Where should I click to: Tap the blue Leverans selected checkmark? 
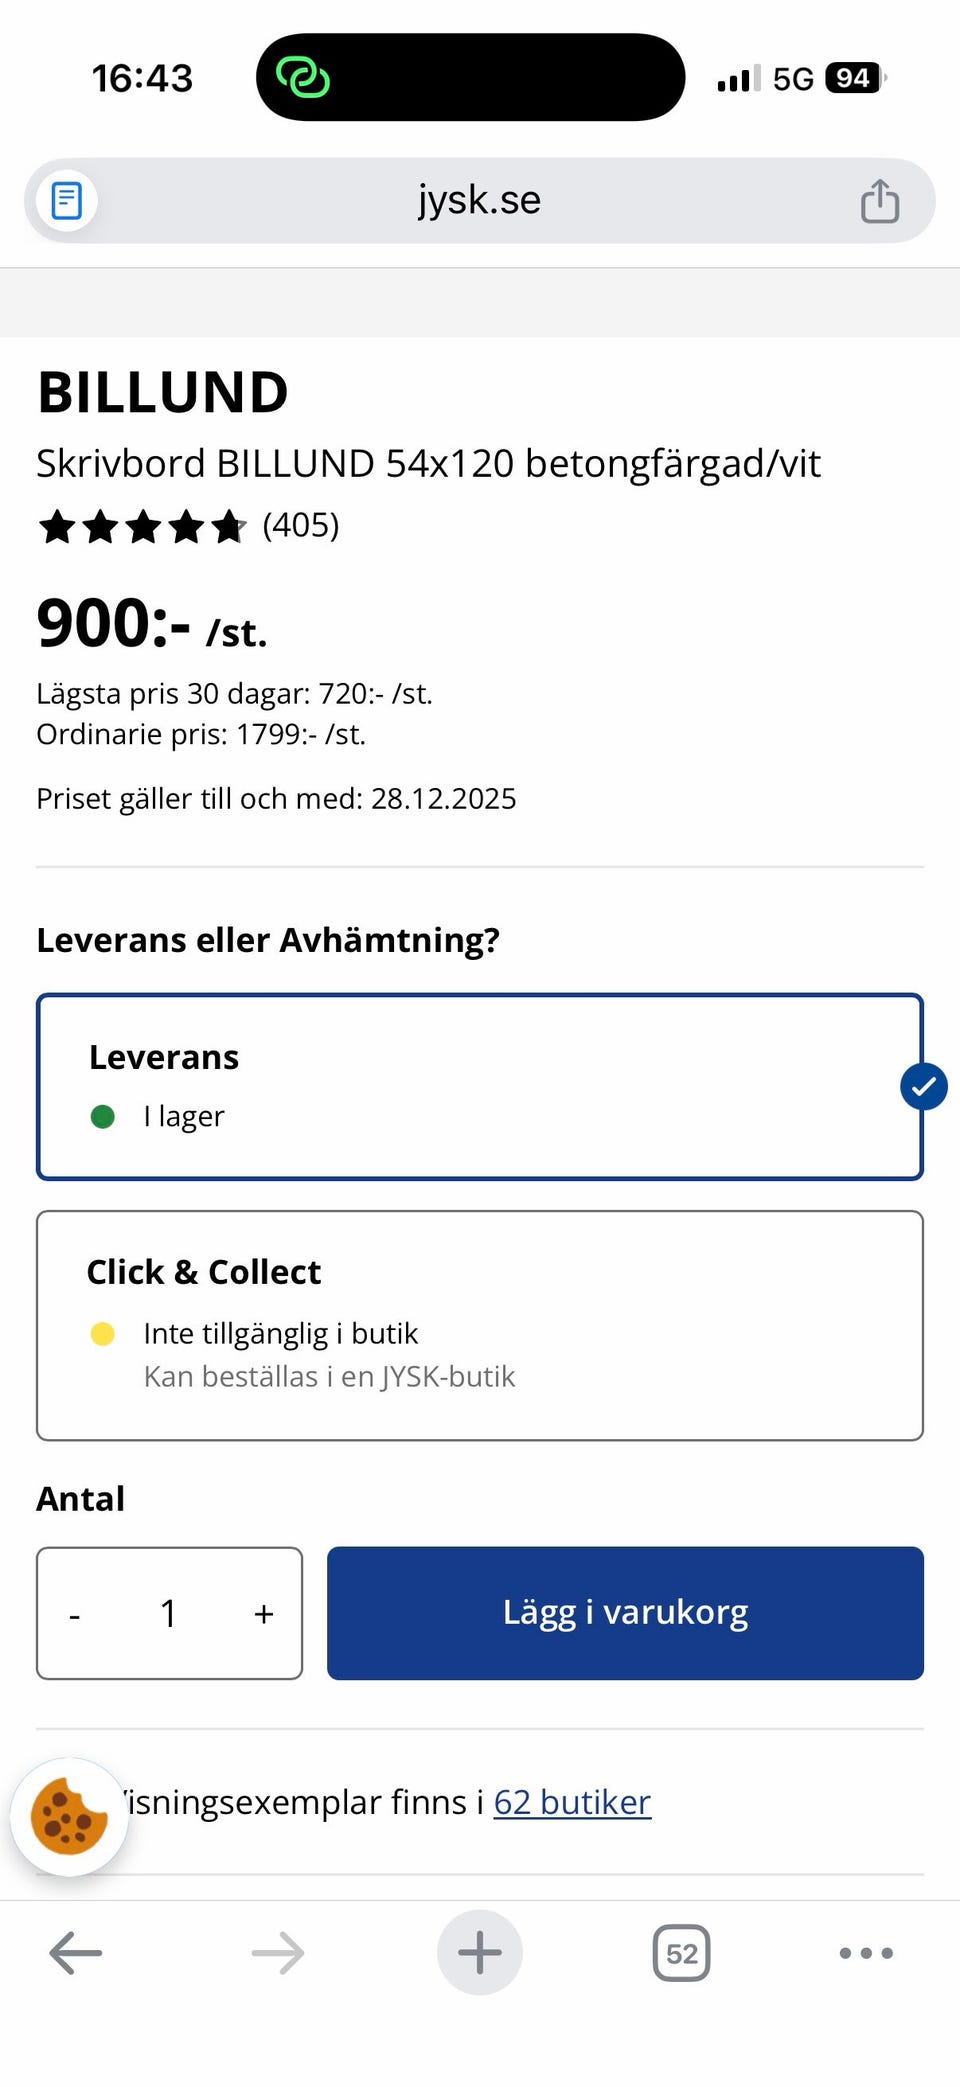tap(923, 1086)
